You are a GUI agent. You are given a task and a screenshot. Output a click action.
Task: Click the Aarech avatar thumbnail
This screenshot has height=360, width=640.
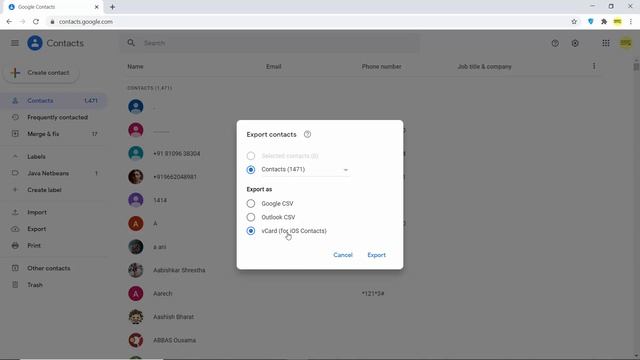pyautogui.click(x=136, y=293)
